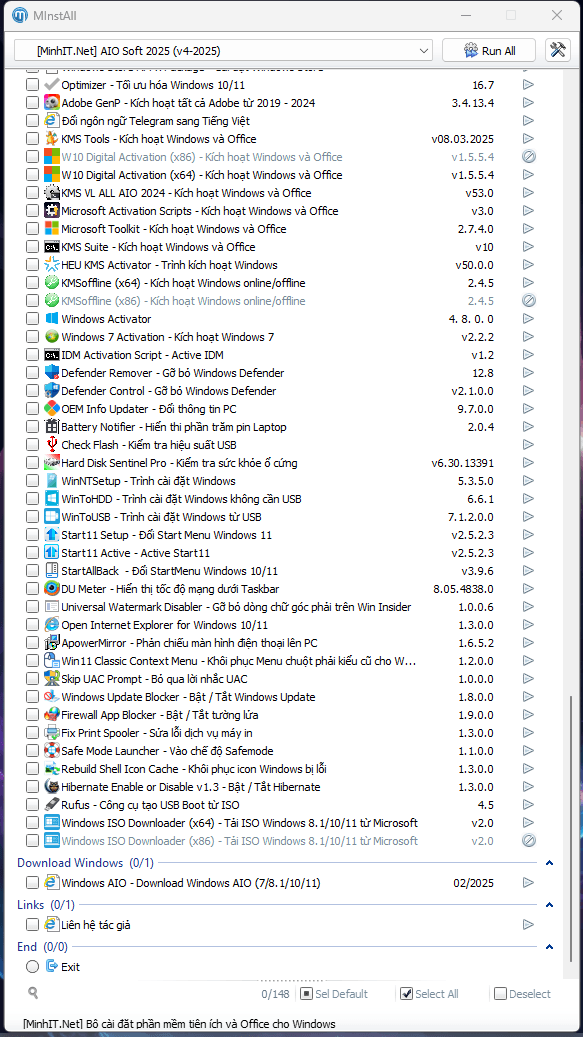Click the Defender Control shield icon
Image resolution: width=583 pixels, height=1037 pixels.
click(52, 390)
